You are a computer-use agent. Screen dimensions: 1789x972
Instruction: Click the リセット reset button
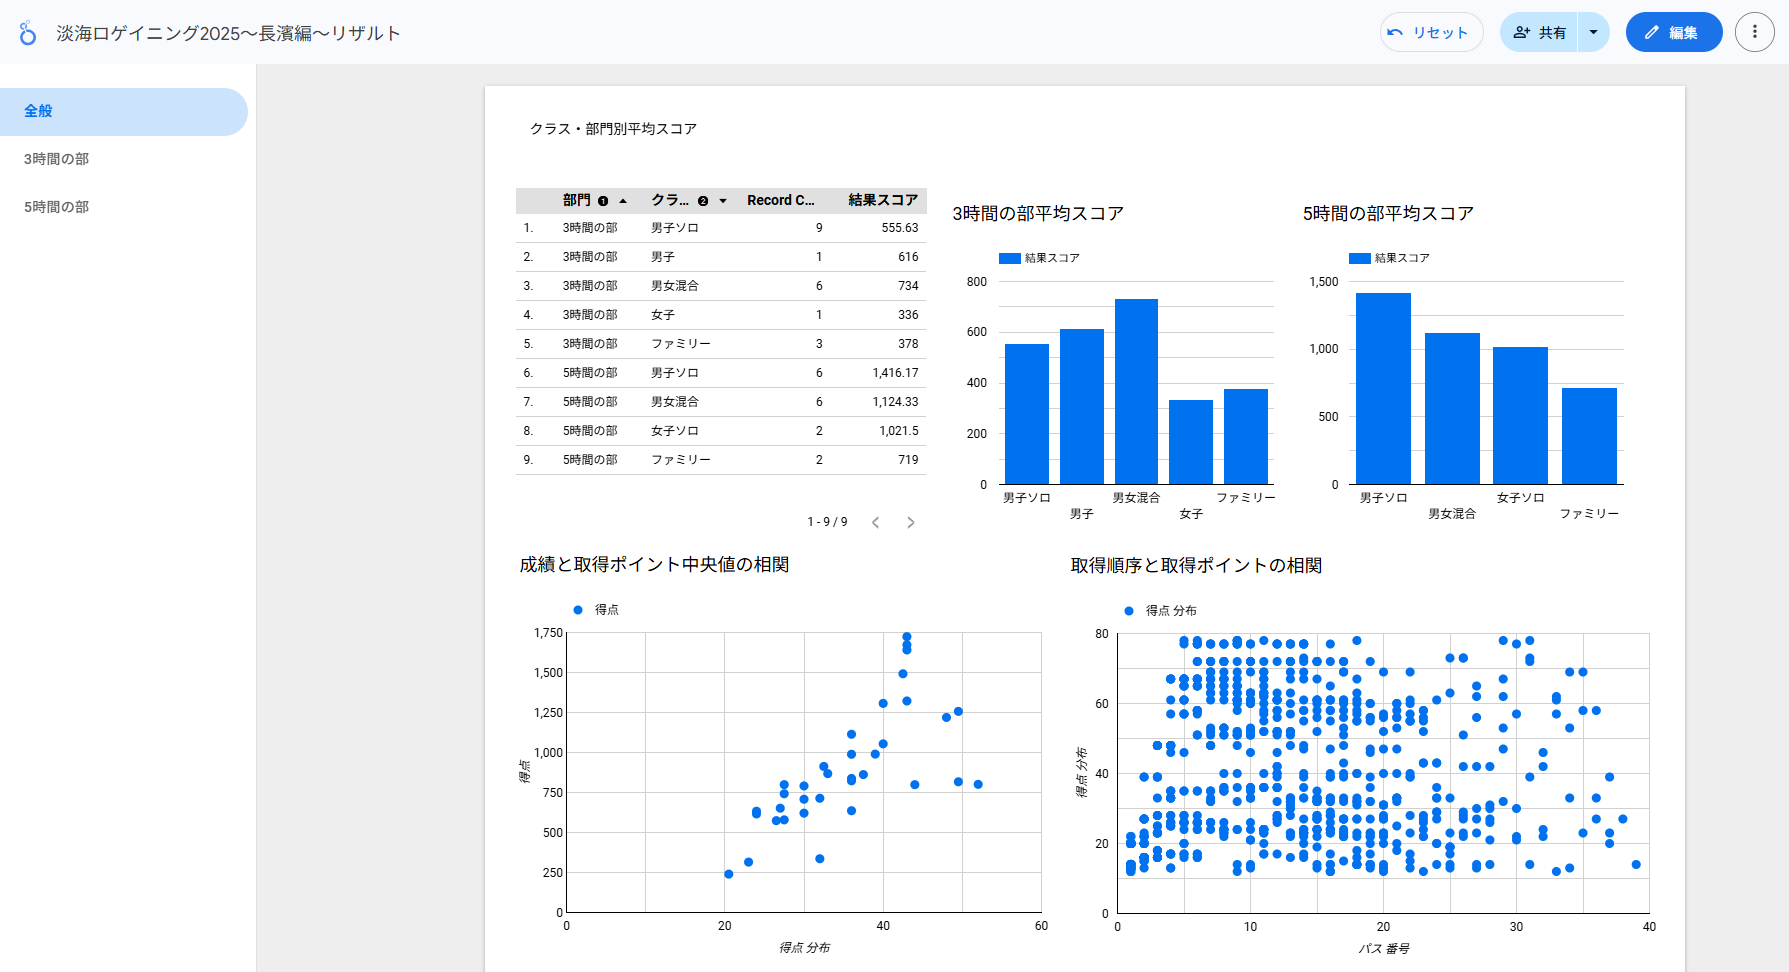coord(1431,32)
